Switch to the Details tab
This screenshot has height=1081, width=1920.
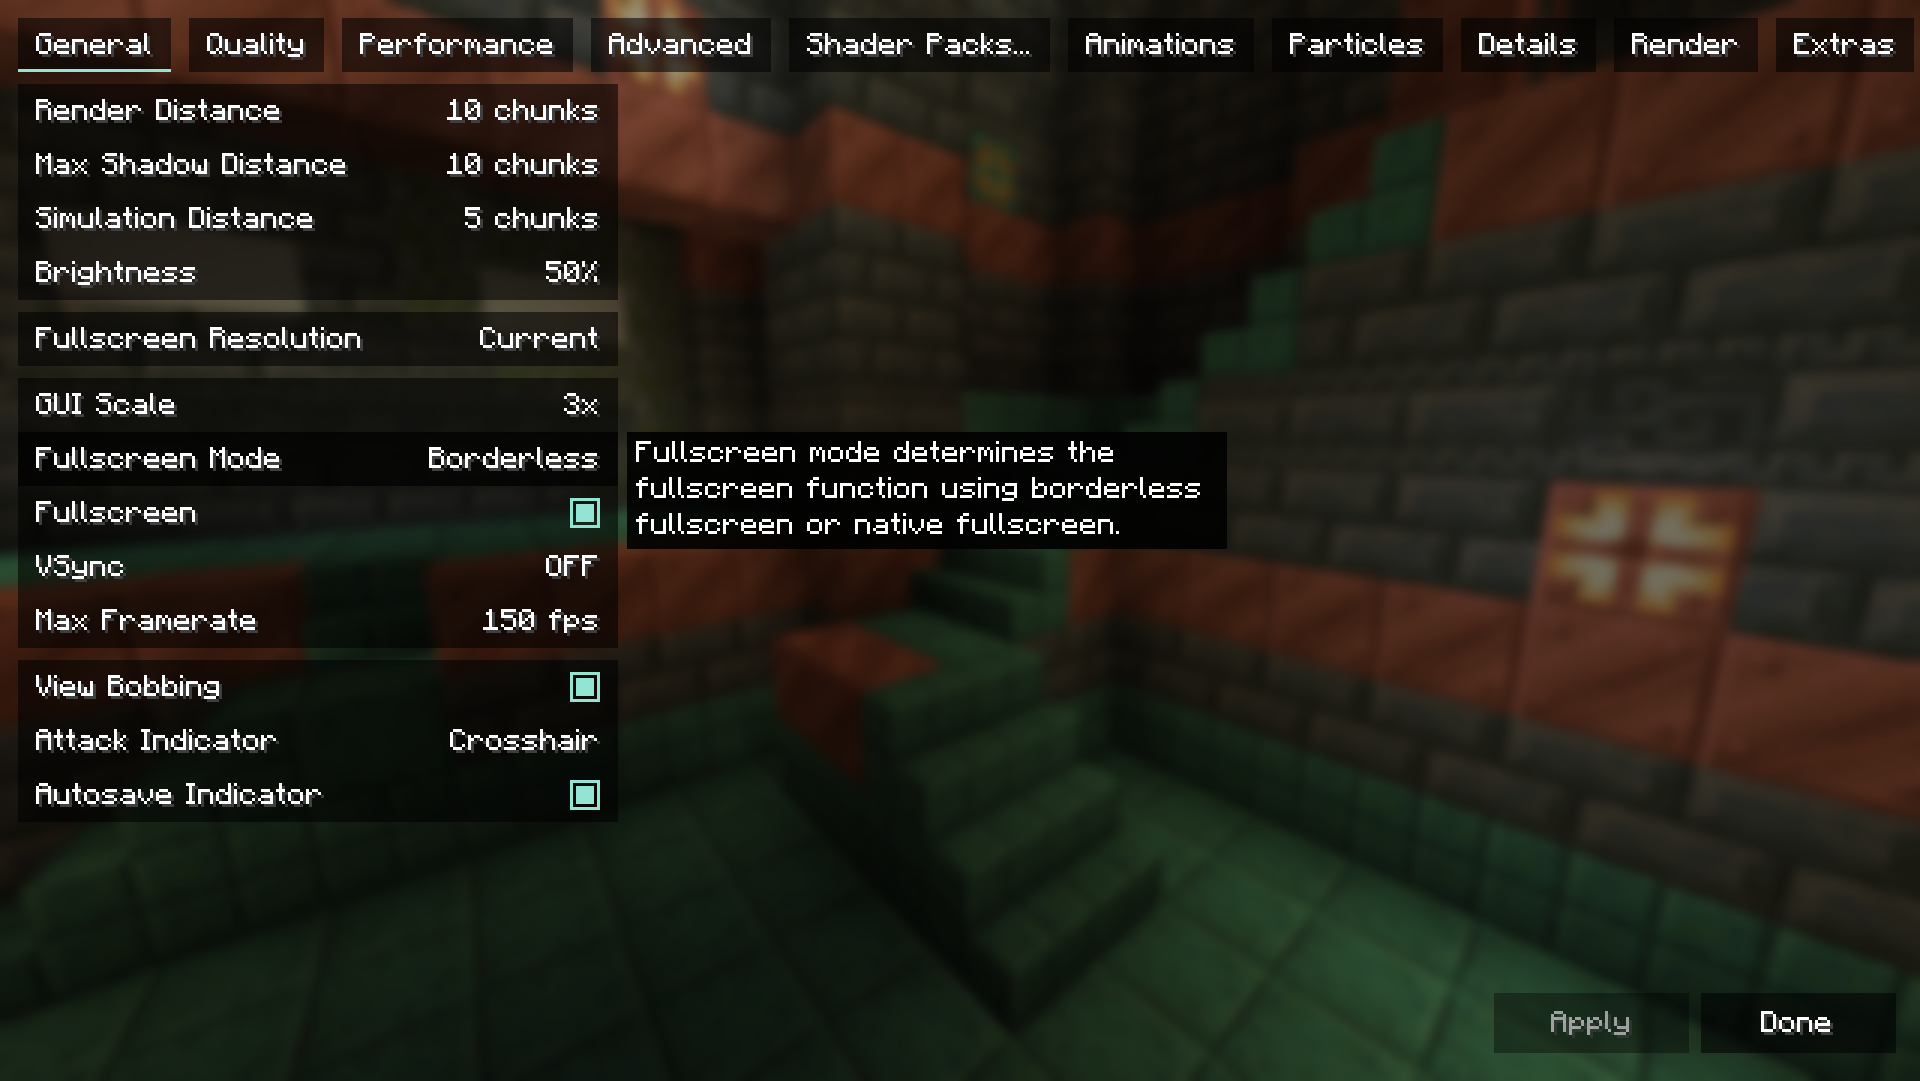coord(1527,44)
